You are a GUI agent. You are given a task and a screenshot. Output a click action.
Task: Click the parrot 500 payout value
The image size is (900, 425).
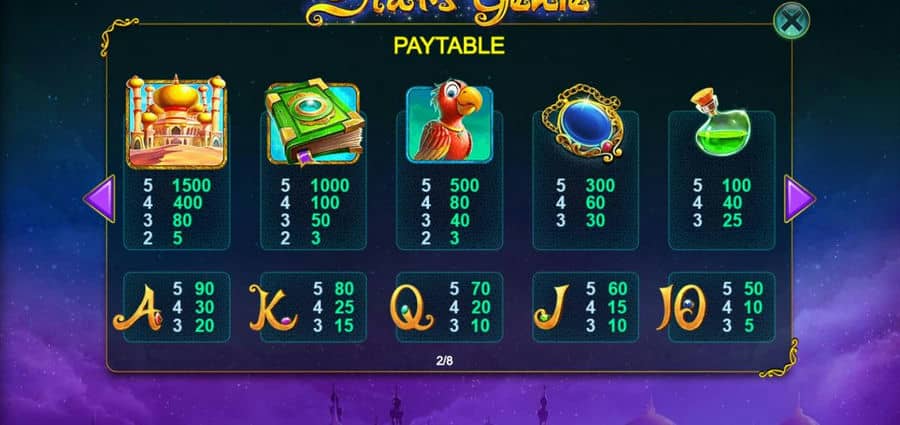point(465,186)
